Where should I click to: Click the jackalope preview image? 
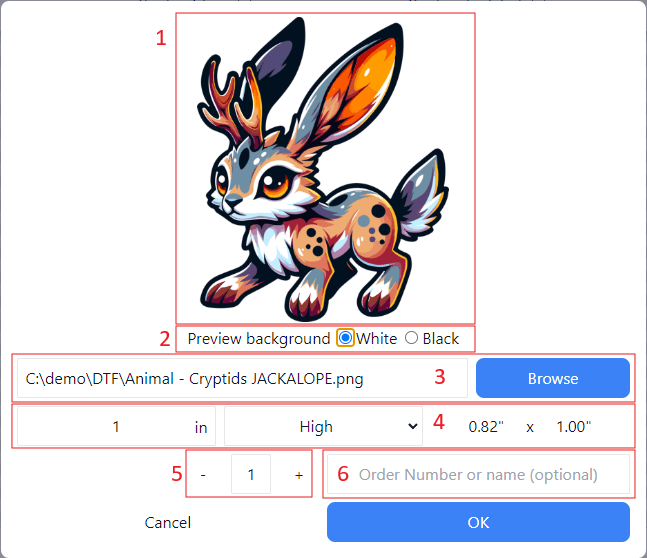pos(325,168)
